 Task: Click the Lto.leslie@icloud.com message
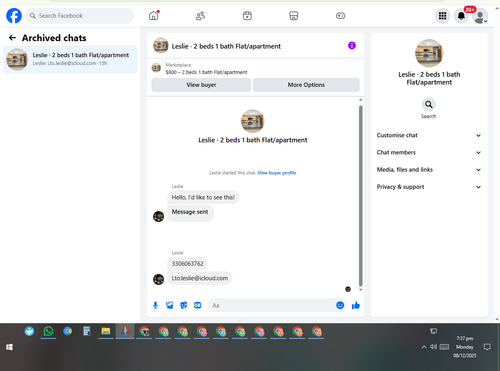pyautogui.click(x=200, y=278)
